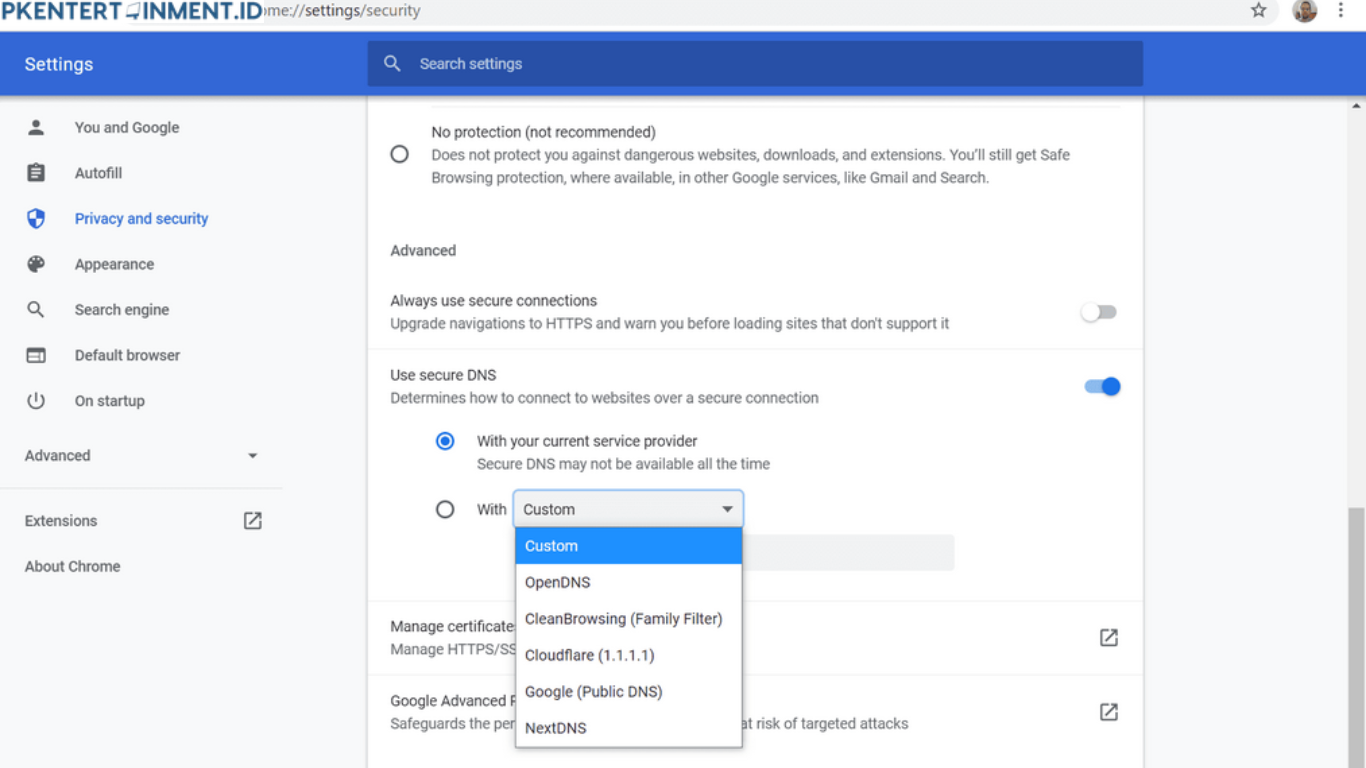Choose Google (Public DNS) option
Screen dimensions: 1366x768
tap(628, 692)
